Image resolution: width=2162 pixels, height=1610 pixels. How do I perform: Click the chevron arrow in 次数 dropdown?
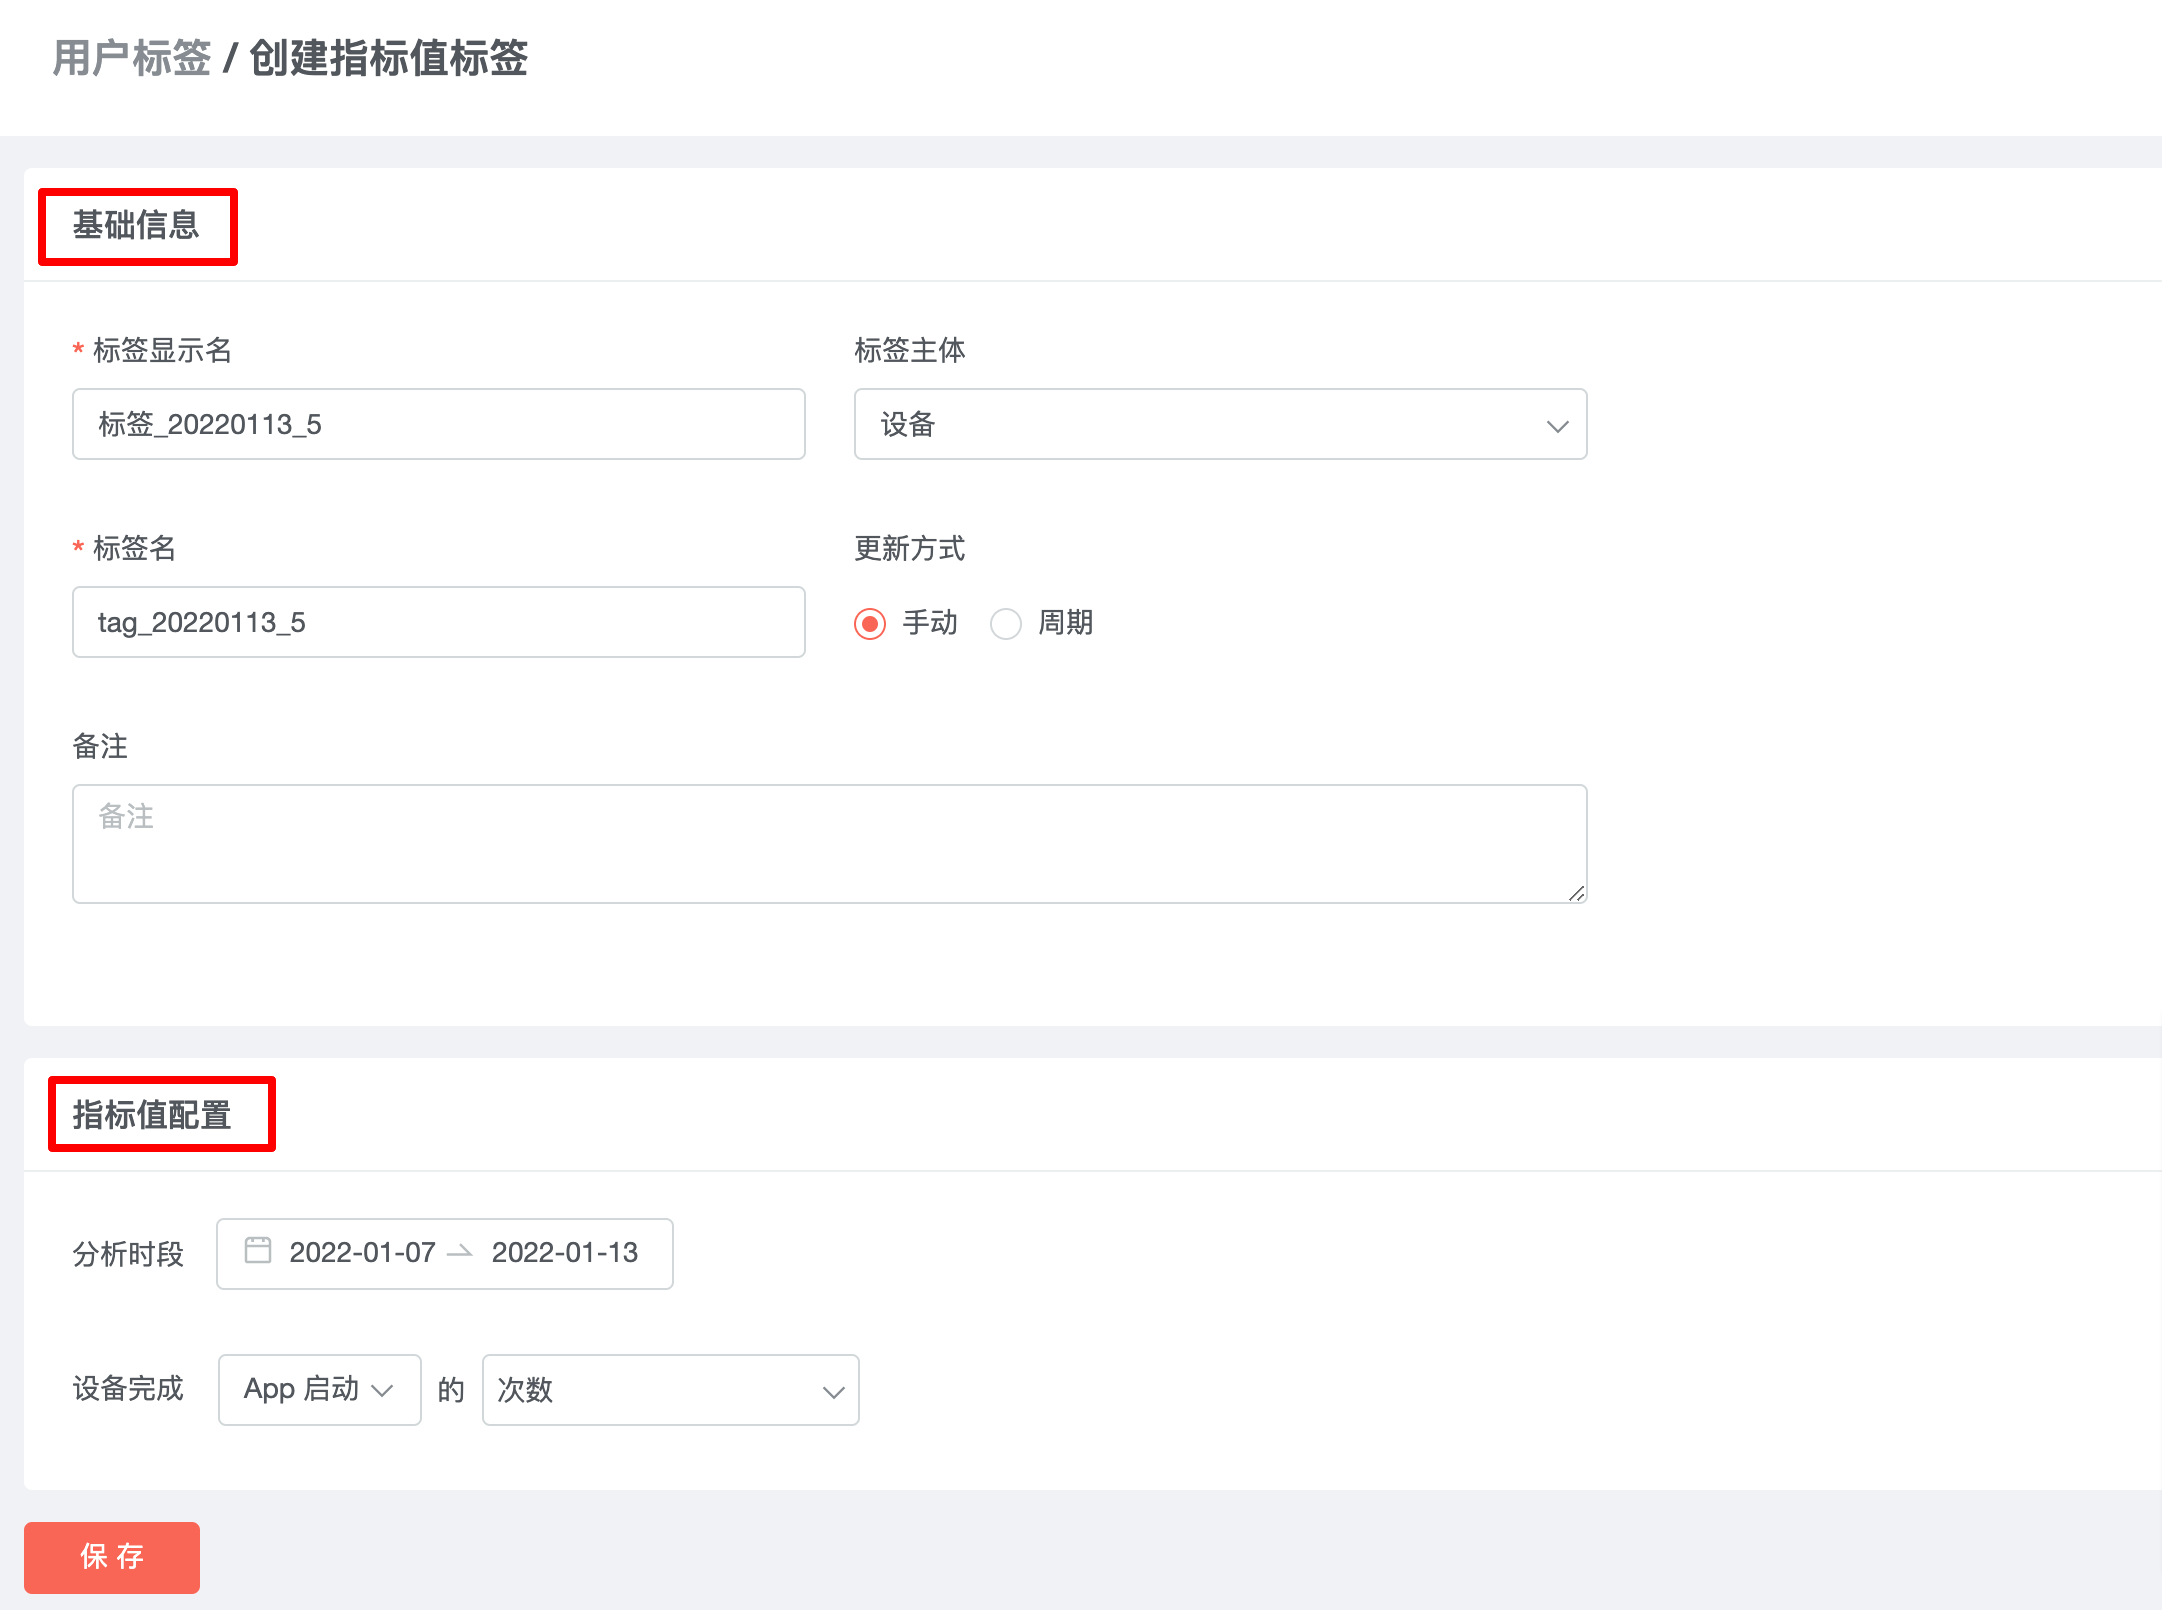(x=833, y=1392)
